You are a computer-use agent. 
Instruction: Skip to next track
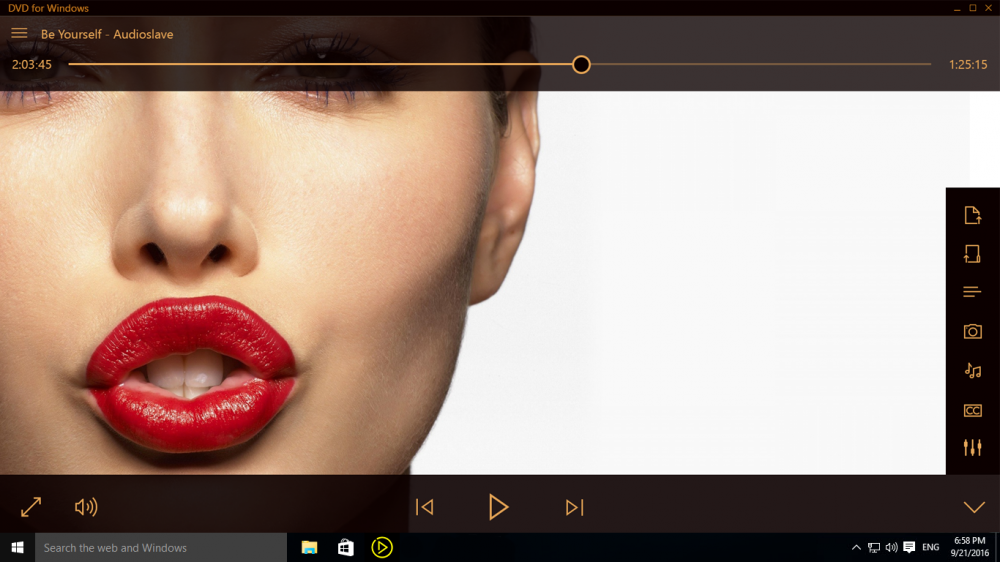575,507
